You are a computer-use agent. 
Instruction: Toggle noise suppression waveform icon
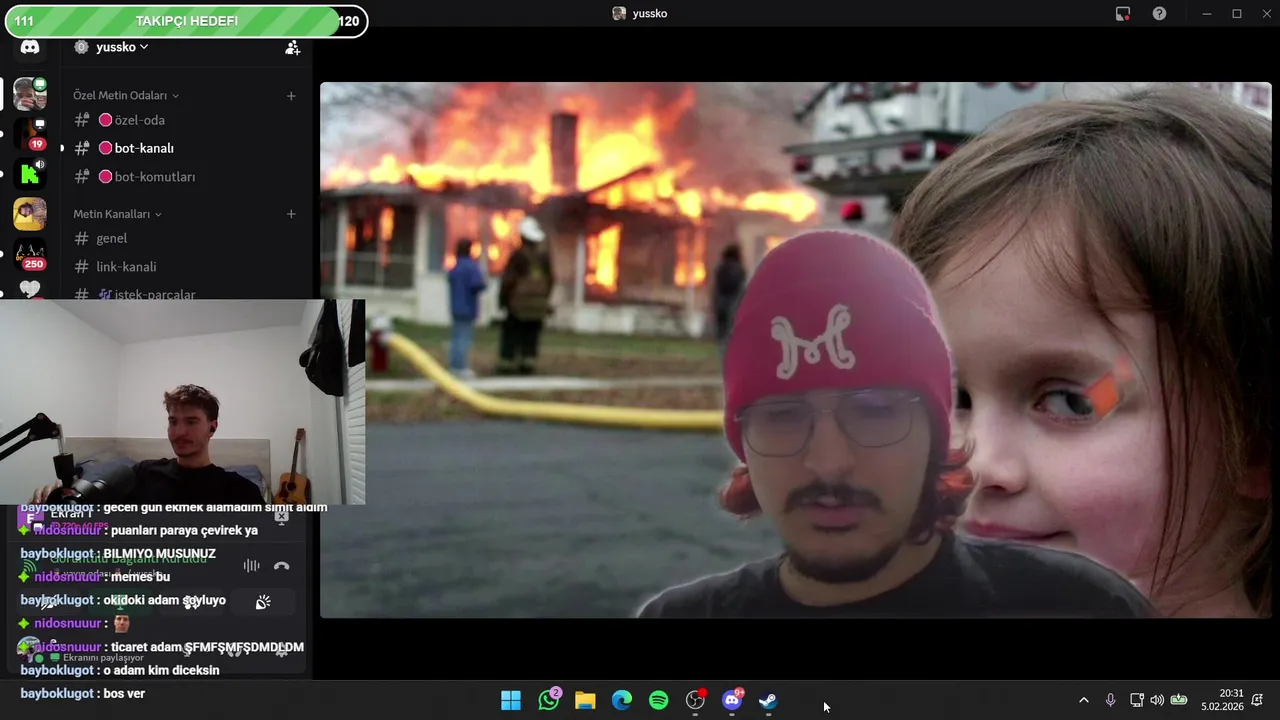pyautogui.click(x=251, y=566)
